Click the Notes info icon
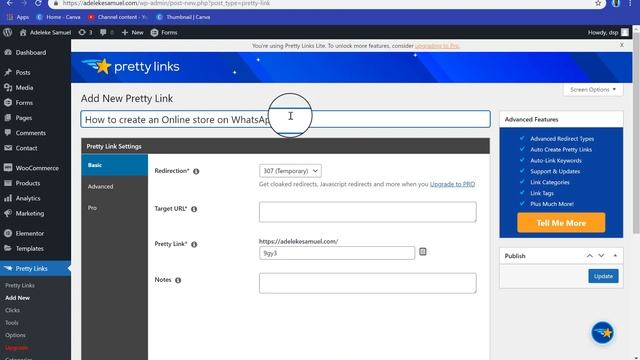The width and height of the screenshot is (640, 360). click(178, 280)
